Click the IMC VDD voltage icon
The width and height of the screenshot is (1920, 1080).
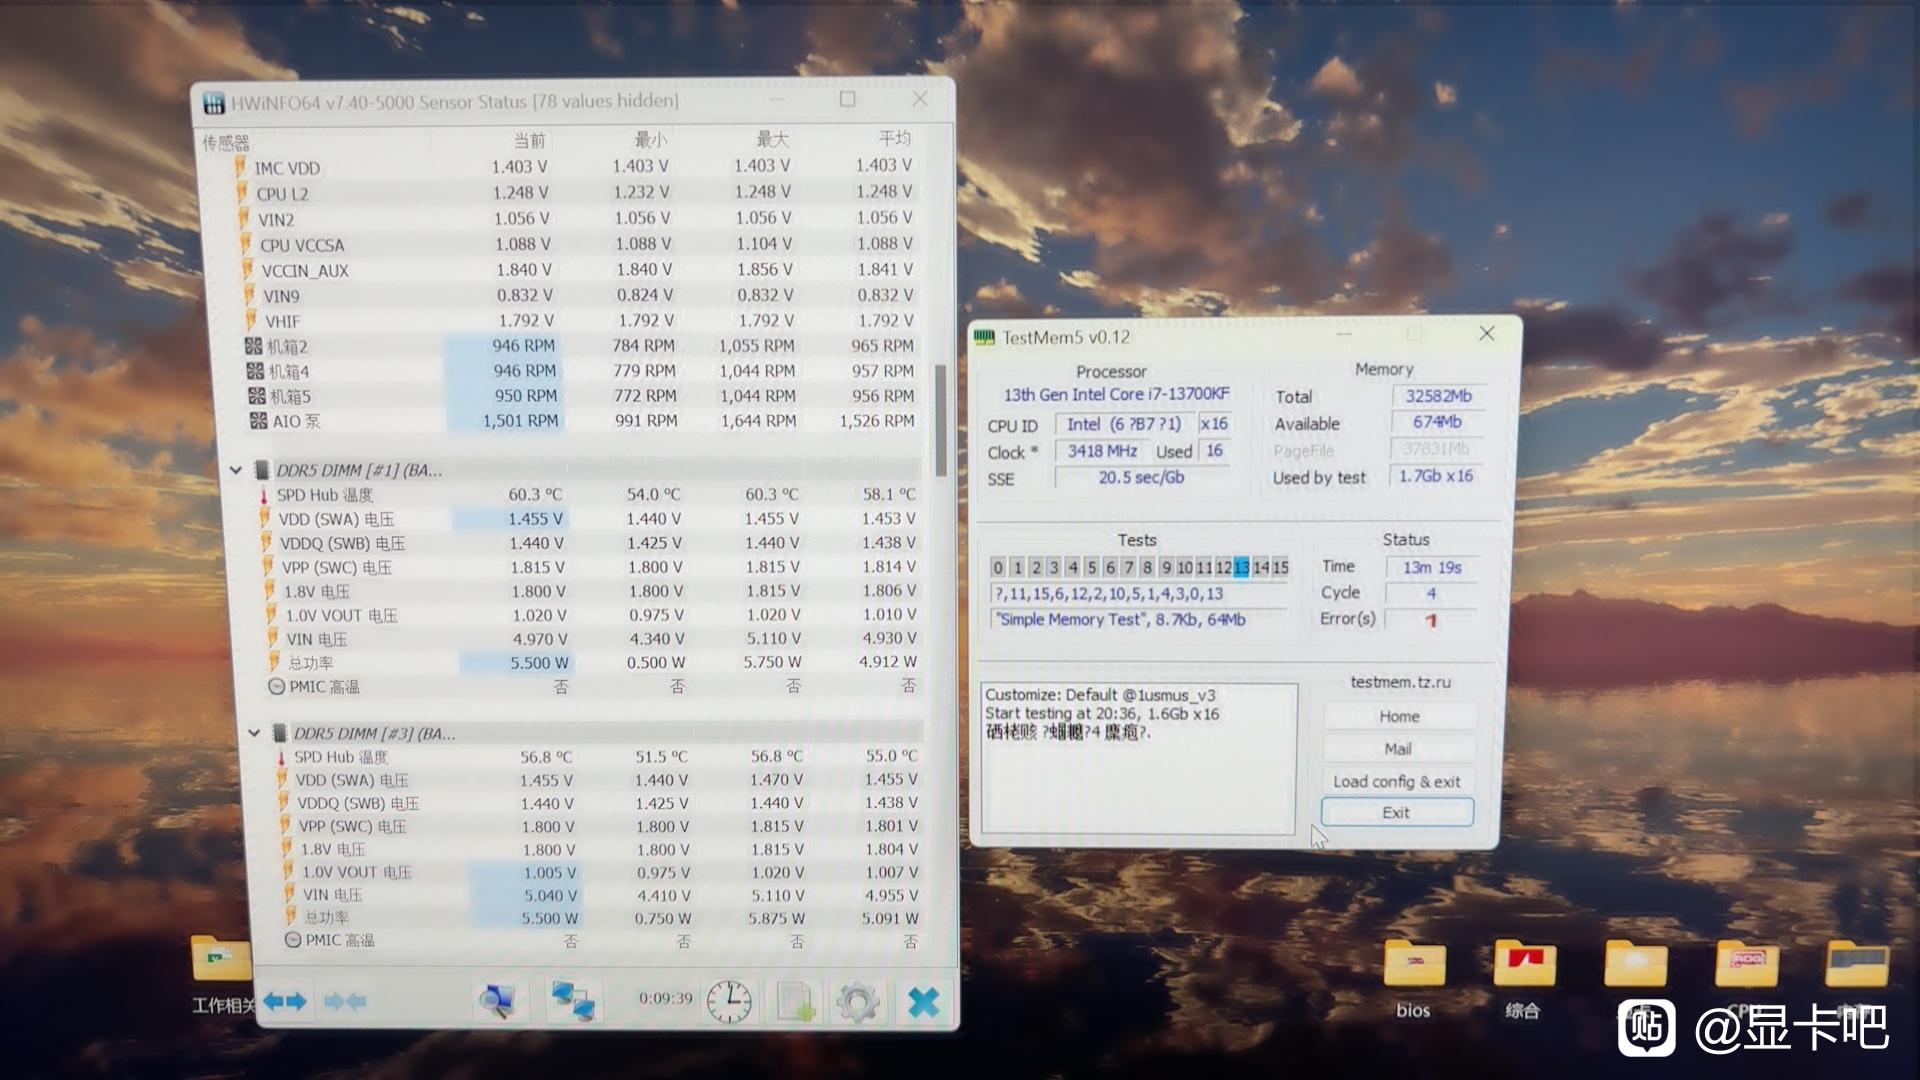tap(241, 167)
